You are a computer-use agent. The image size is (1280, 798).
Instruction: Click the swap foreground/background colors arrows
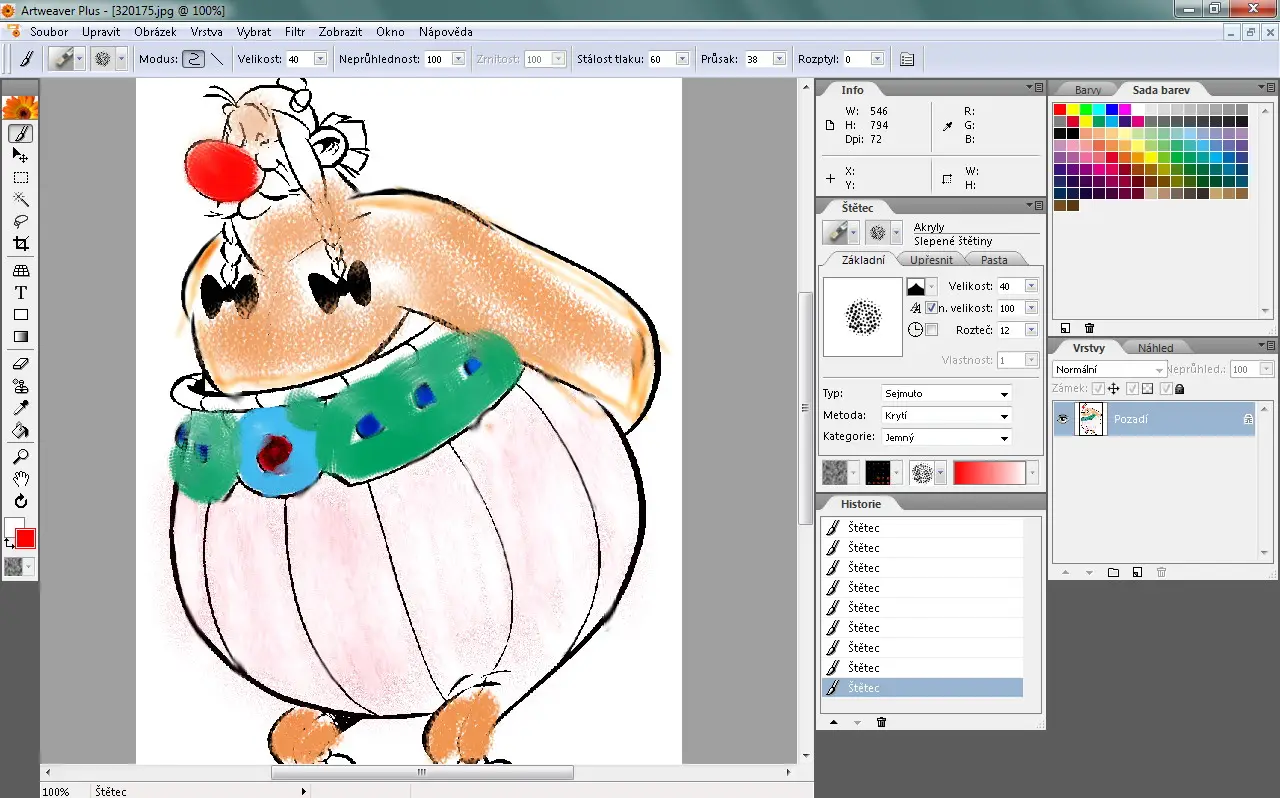pyautogui.click(x=10, y=544)
